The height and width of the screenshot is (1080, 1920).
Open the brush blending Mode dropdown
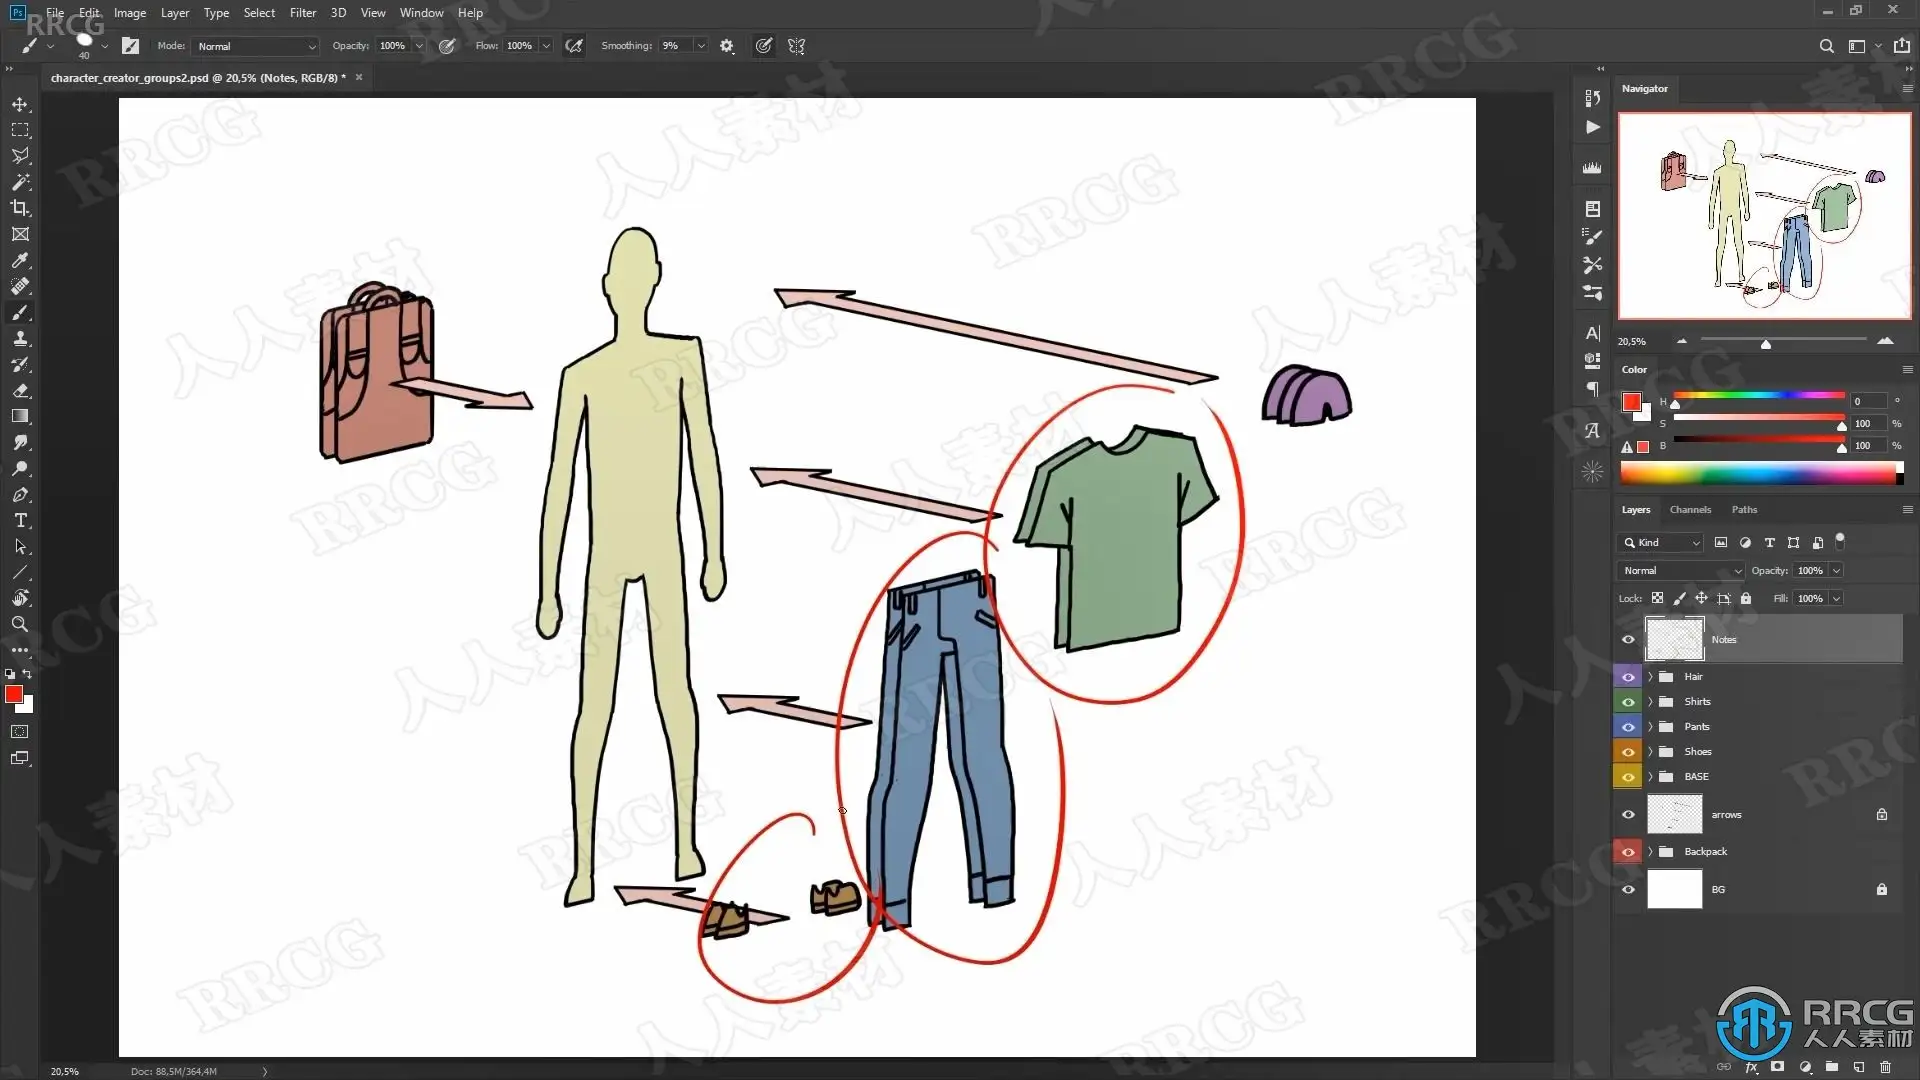(256, 46)
